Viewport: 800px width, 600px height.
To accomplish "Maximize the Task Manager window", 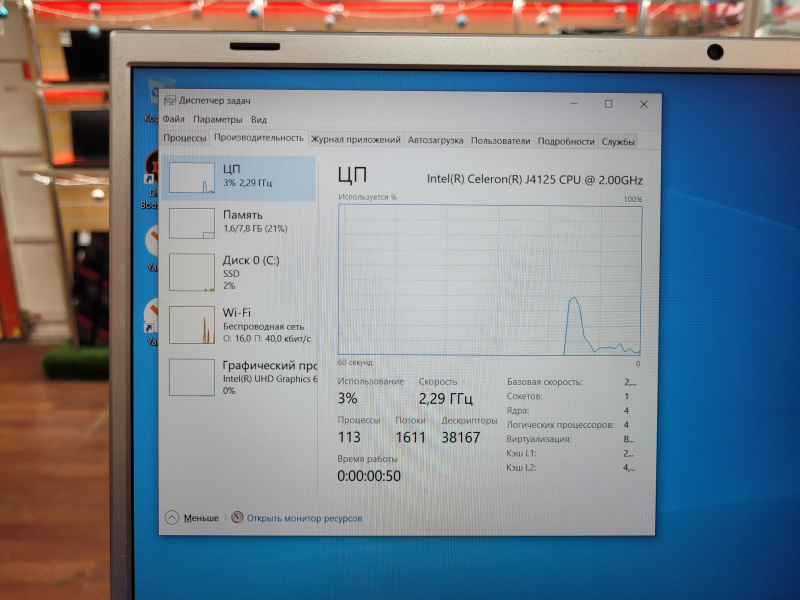I will tap(608, 104).
